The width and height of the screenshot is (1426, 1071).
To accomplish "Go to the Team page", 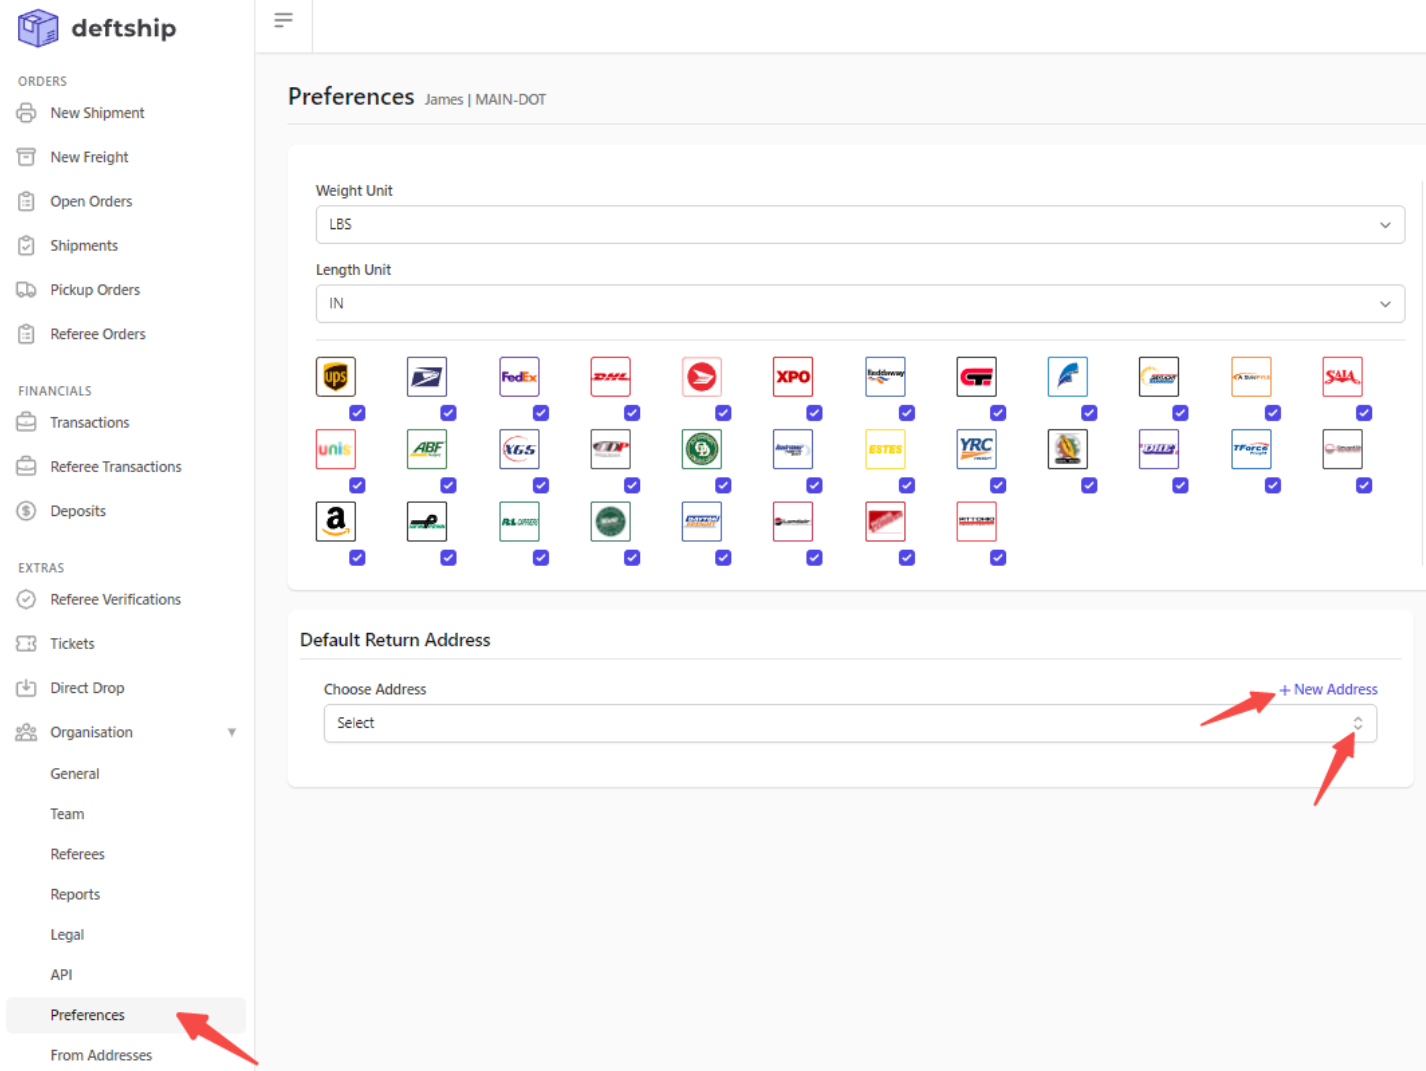I will (x=67, y=814).
